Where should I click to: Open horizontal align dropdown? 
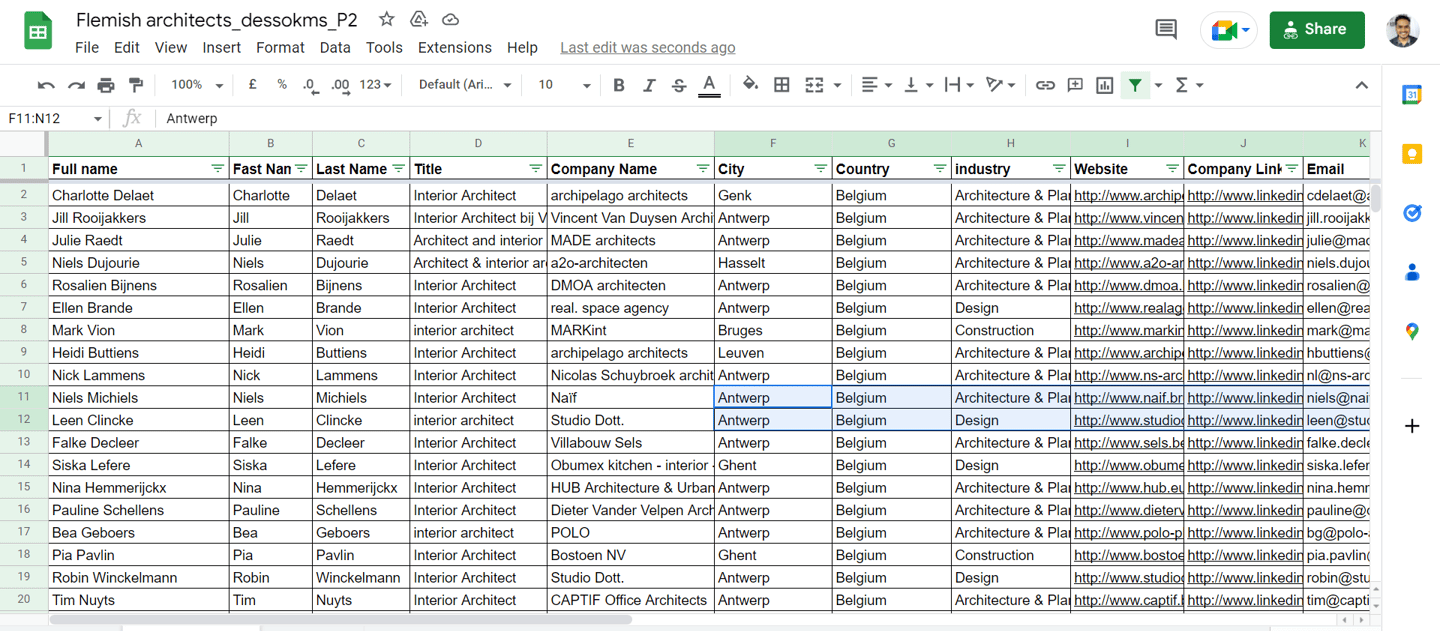pos(877,85)
